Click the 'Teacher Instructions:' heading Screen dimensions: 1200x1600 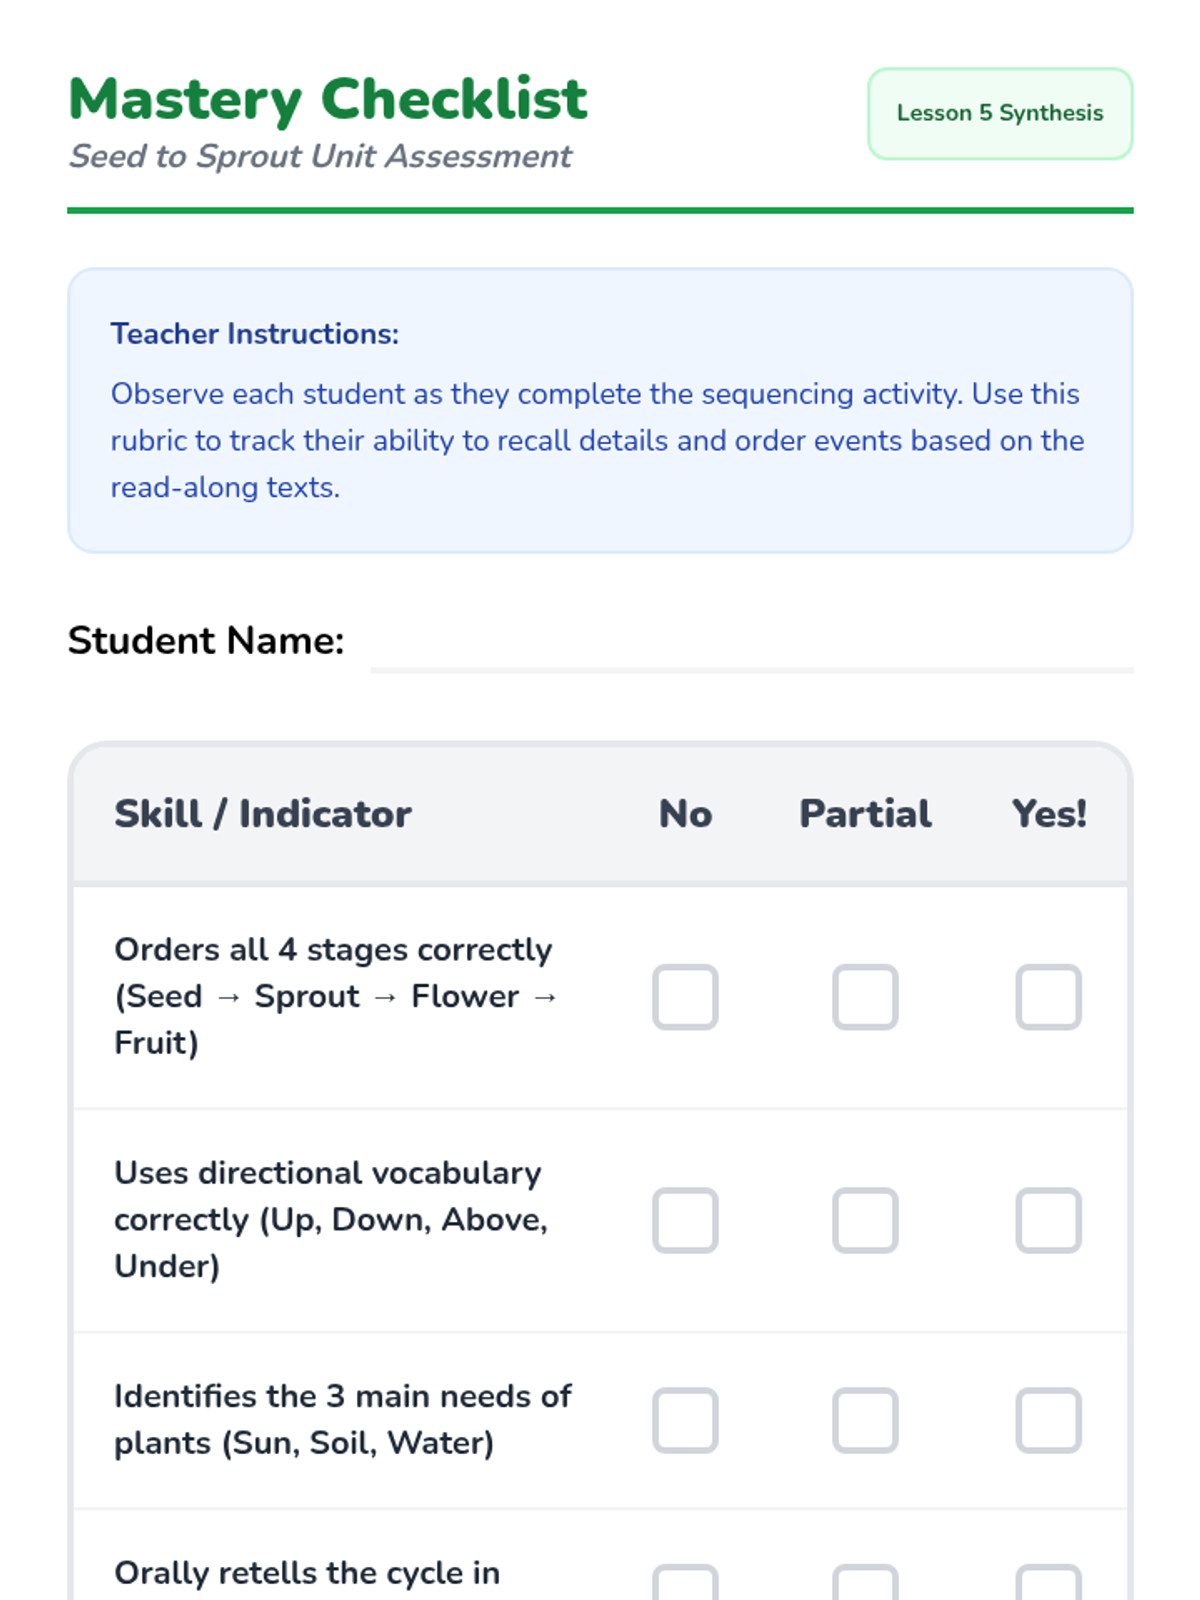pos(254,334)
